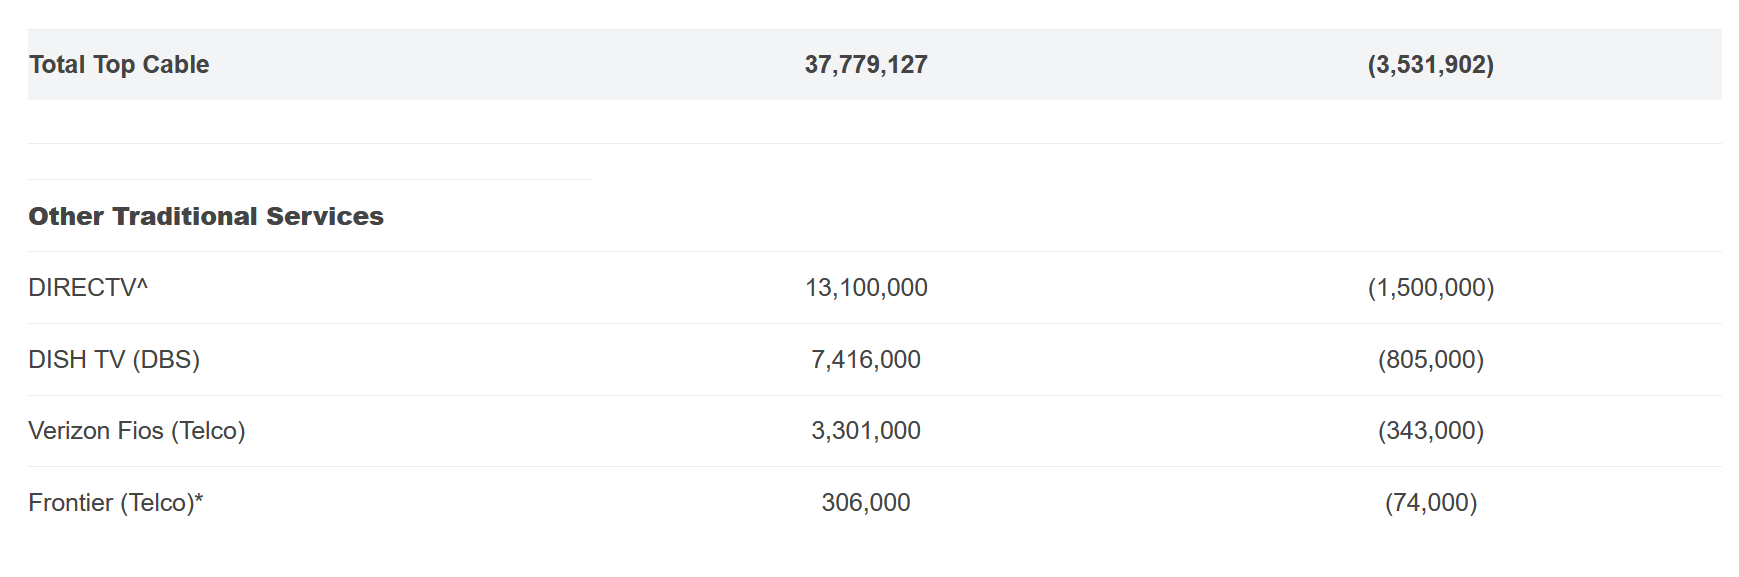The height and width of the screenshot is (577, 1739).
Task: Select the Verizon Fios (Telco) row label
Action: (137, 431)
